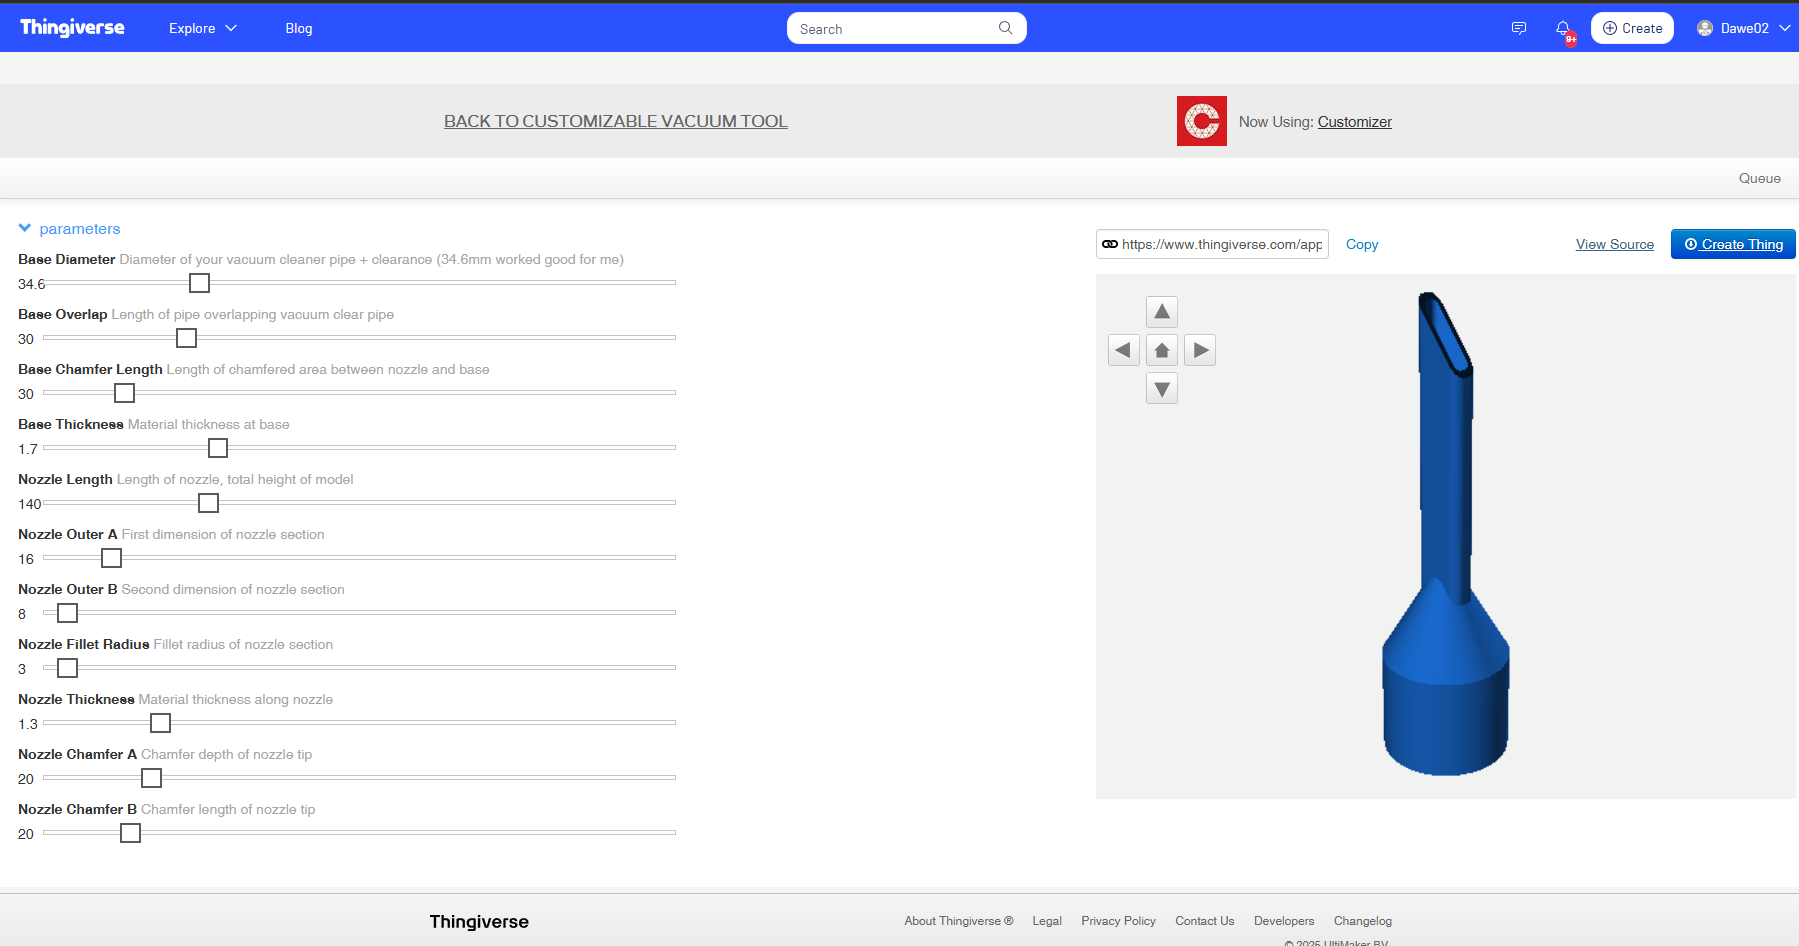This screenshot has width=1799, height=946.
Task: Rotate the 3D view left arrow
Action: [1123, 350]
